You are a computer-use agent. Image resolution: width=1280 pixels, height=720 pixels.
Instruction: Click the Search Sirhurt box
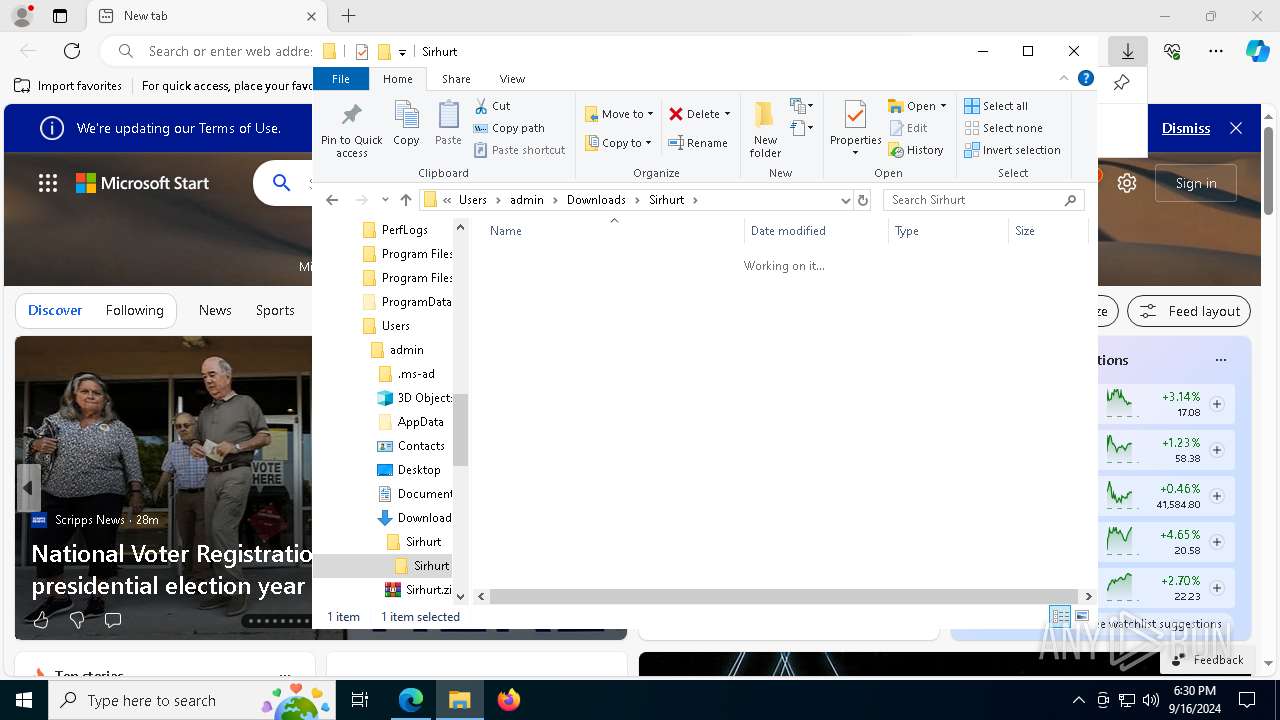point(983,200)
